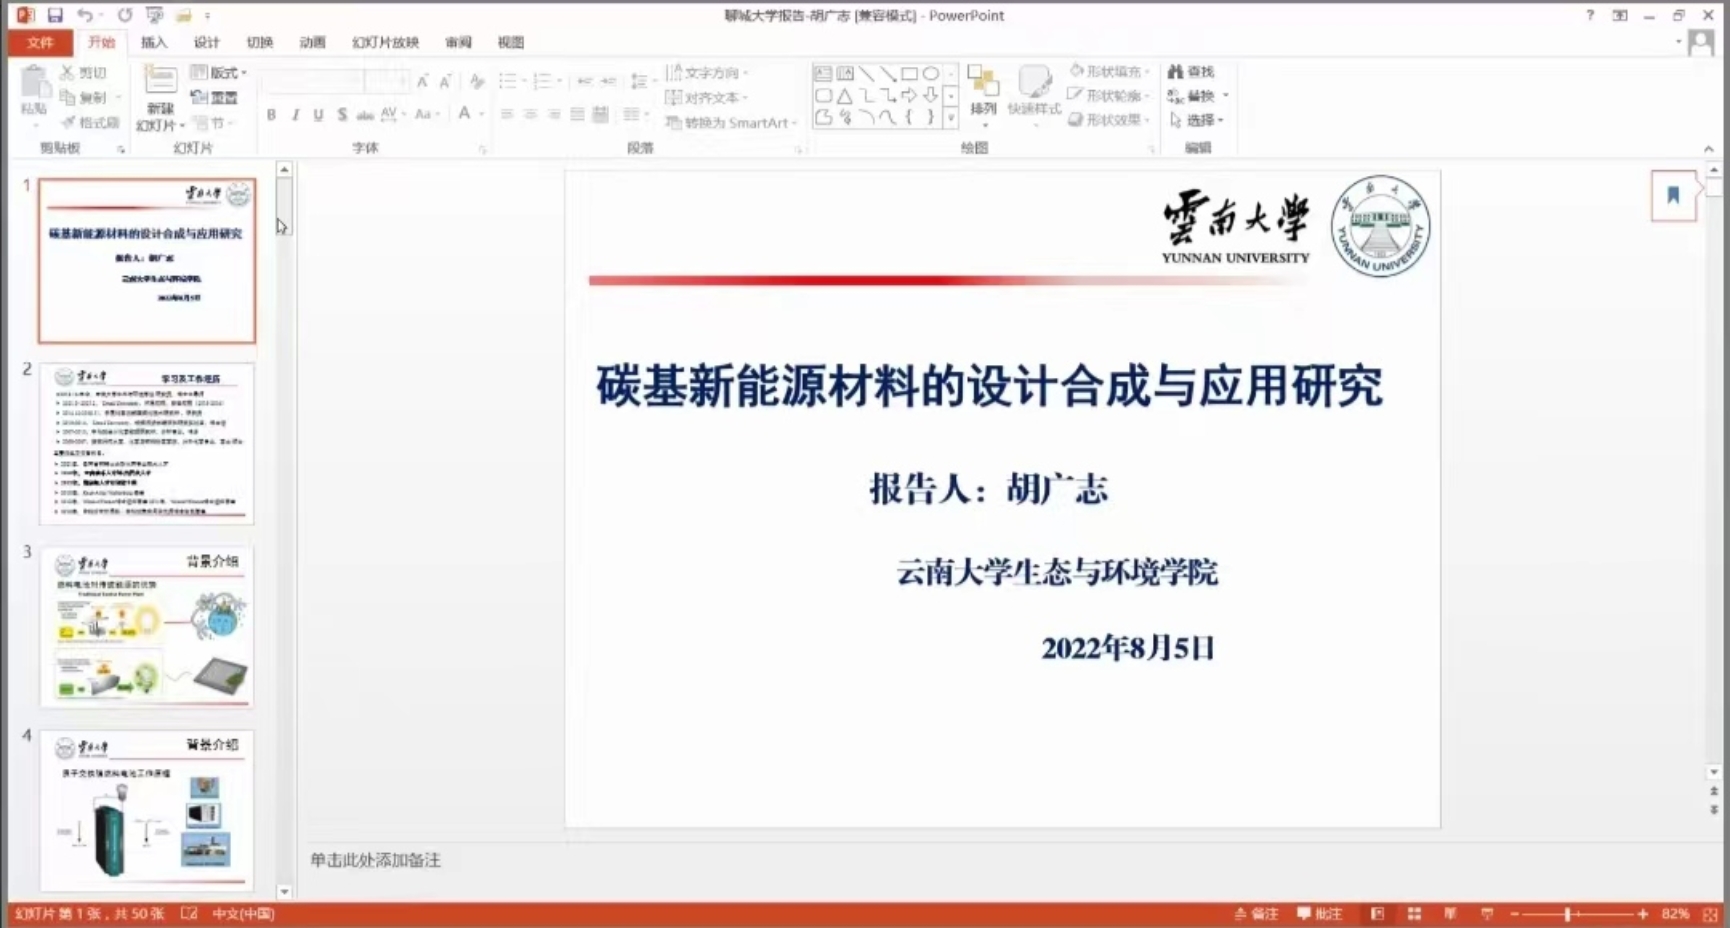Image resolution: width=1730 pixels, height=928 pixels.
Task: Toggle the 批注 (Comments) pane in status bar
Action: (1320, 914)
